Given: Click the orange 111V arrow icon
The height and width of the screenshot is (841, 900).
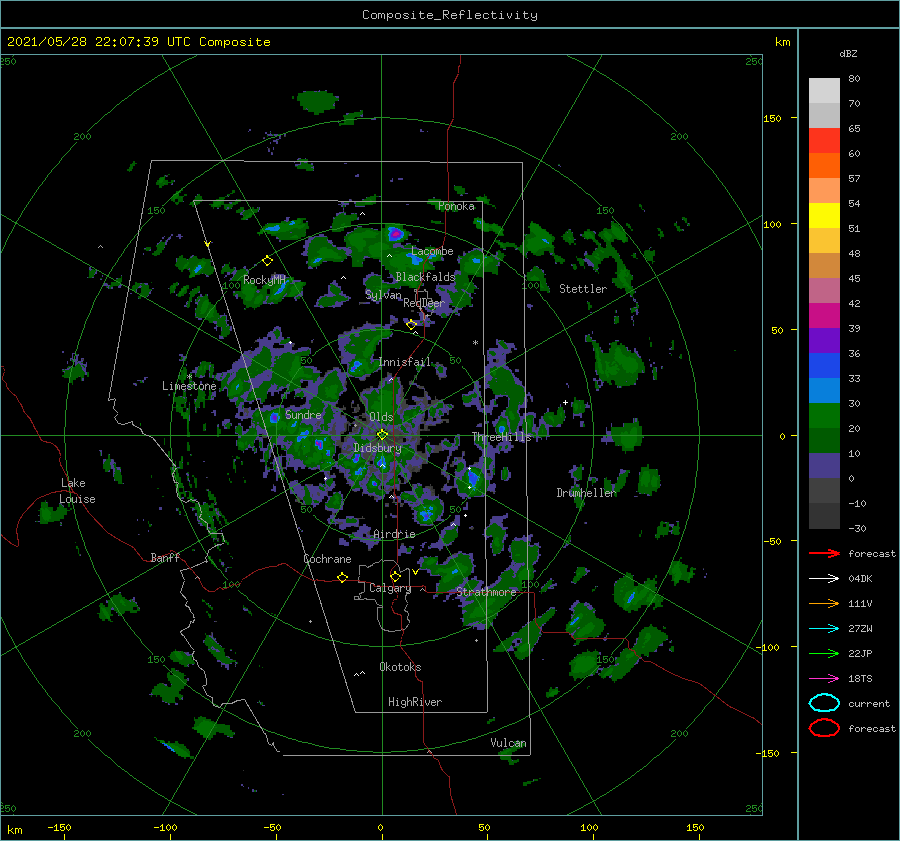Looking at the screenshot, I should click(824, 603).
